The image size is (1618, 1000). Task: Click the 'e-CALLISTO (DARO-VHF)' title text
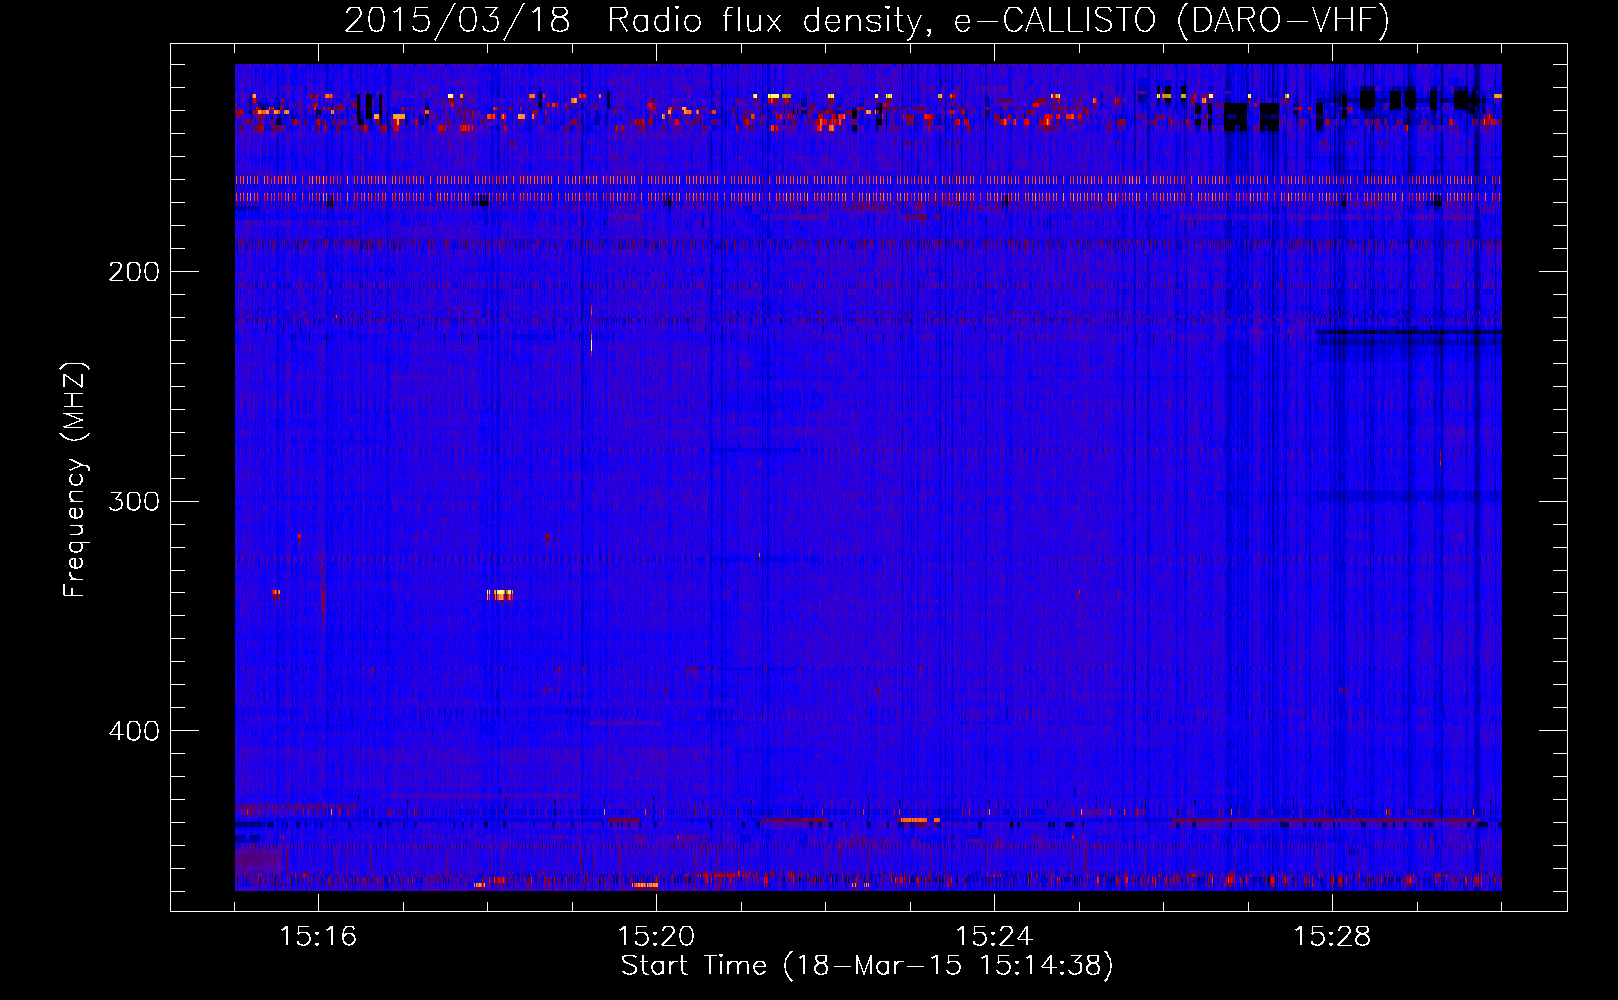click(1171, 20)
